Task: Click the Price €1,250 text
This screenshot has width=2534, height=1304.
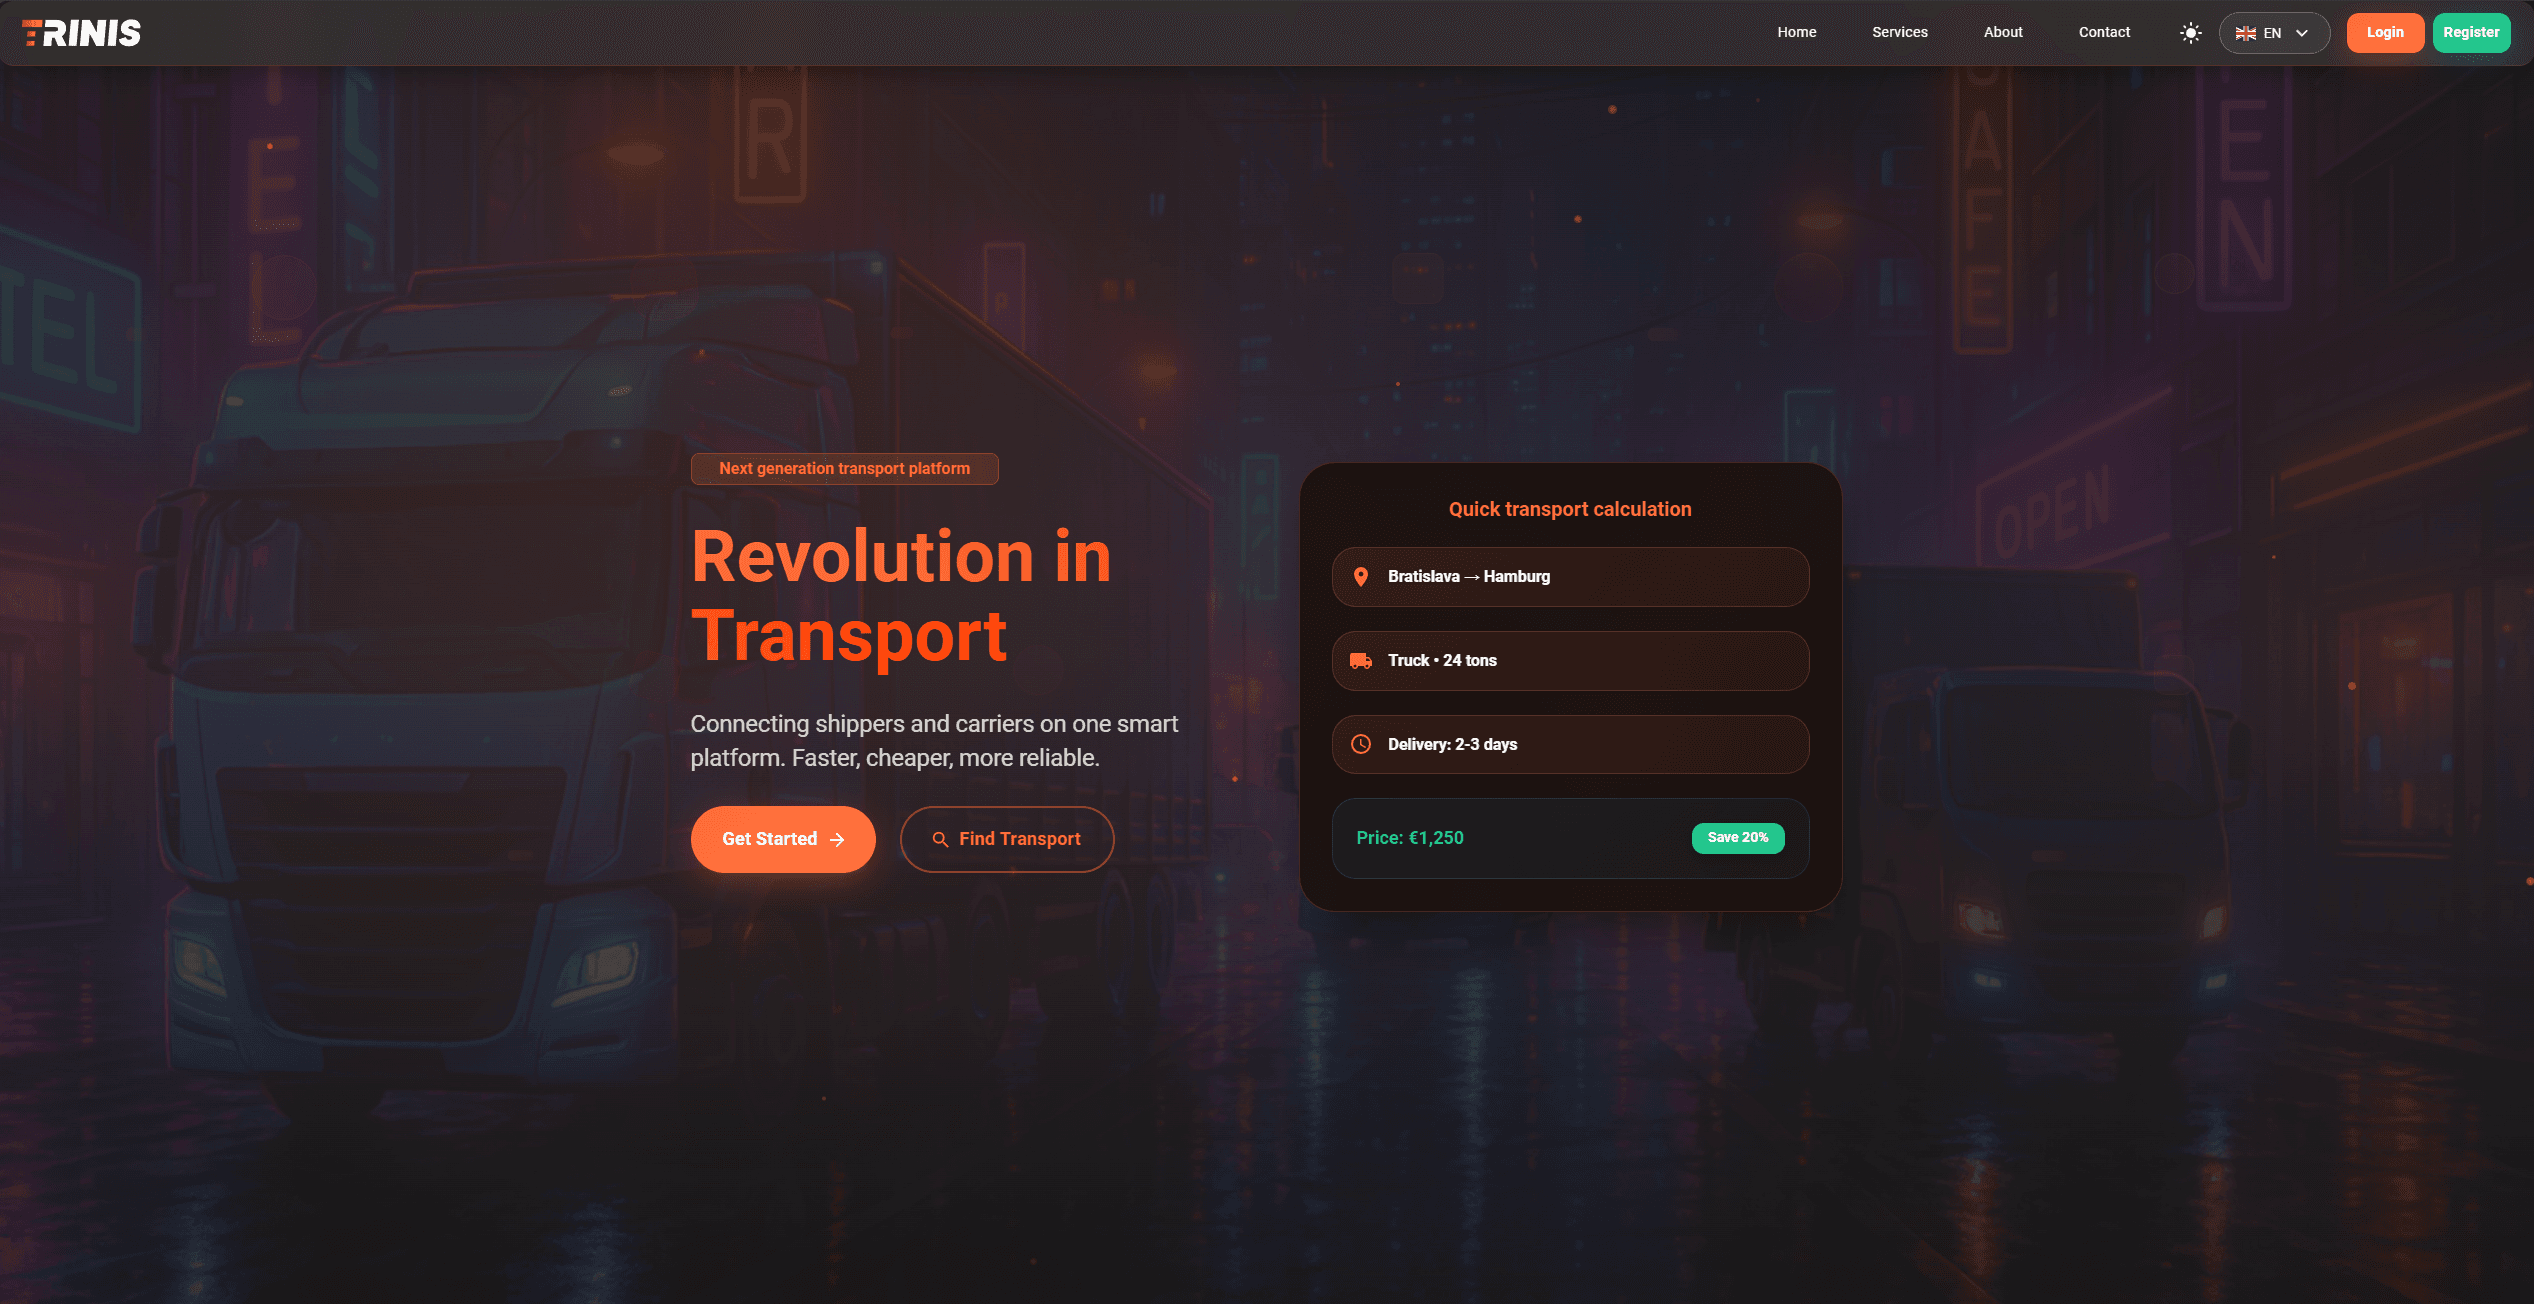Action: 1409,838
